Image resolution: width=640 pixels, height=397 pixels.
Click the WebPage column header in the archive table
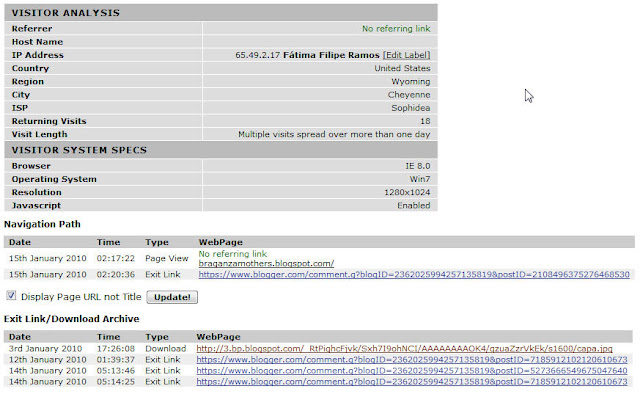218,337
